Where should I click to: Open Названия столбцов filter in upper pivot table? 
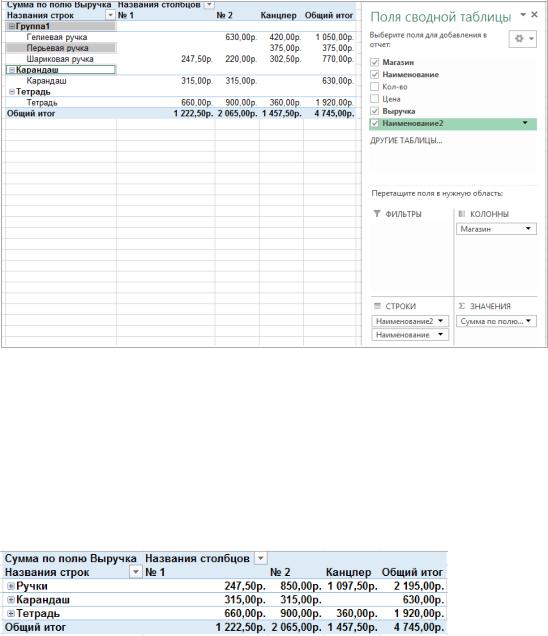(209, 4)
